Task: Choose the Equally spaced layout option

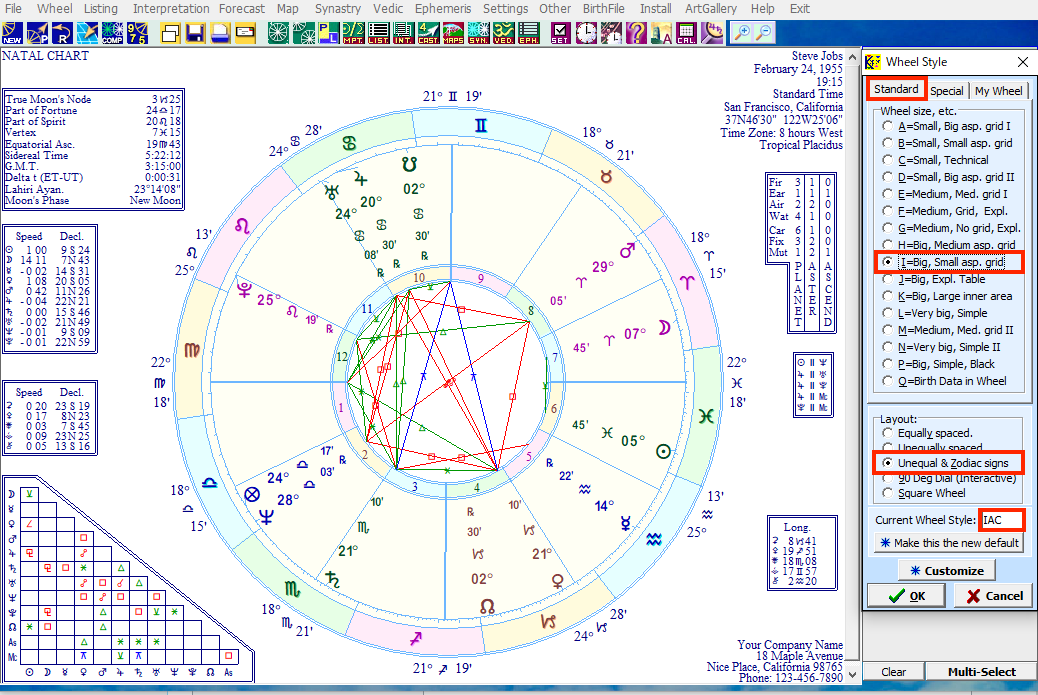Action: (927, 433)
